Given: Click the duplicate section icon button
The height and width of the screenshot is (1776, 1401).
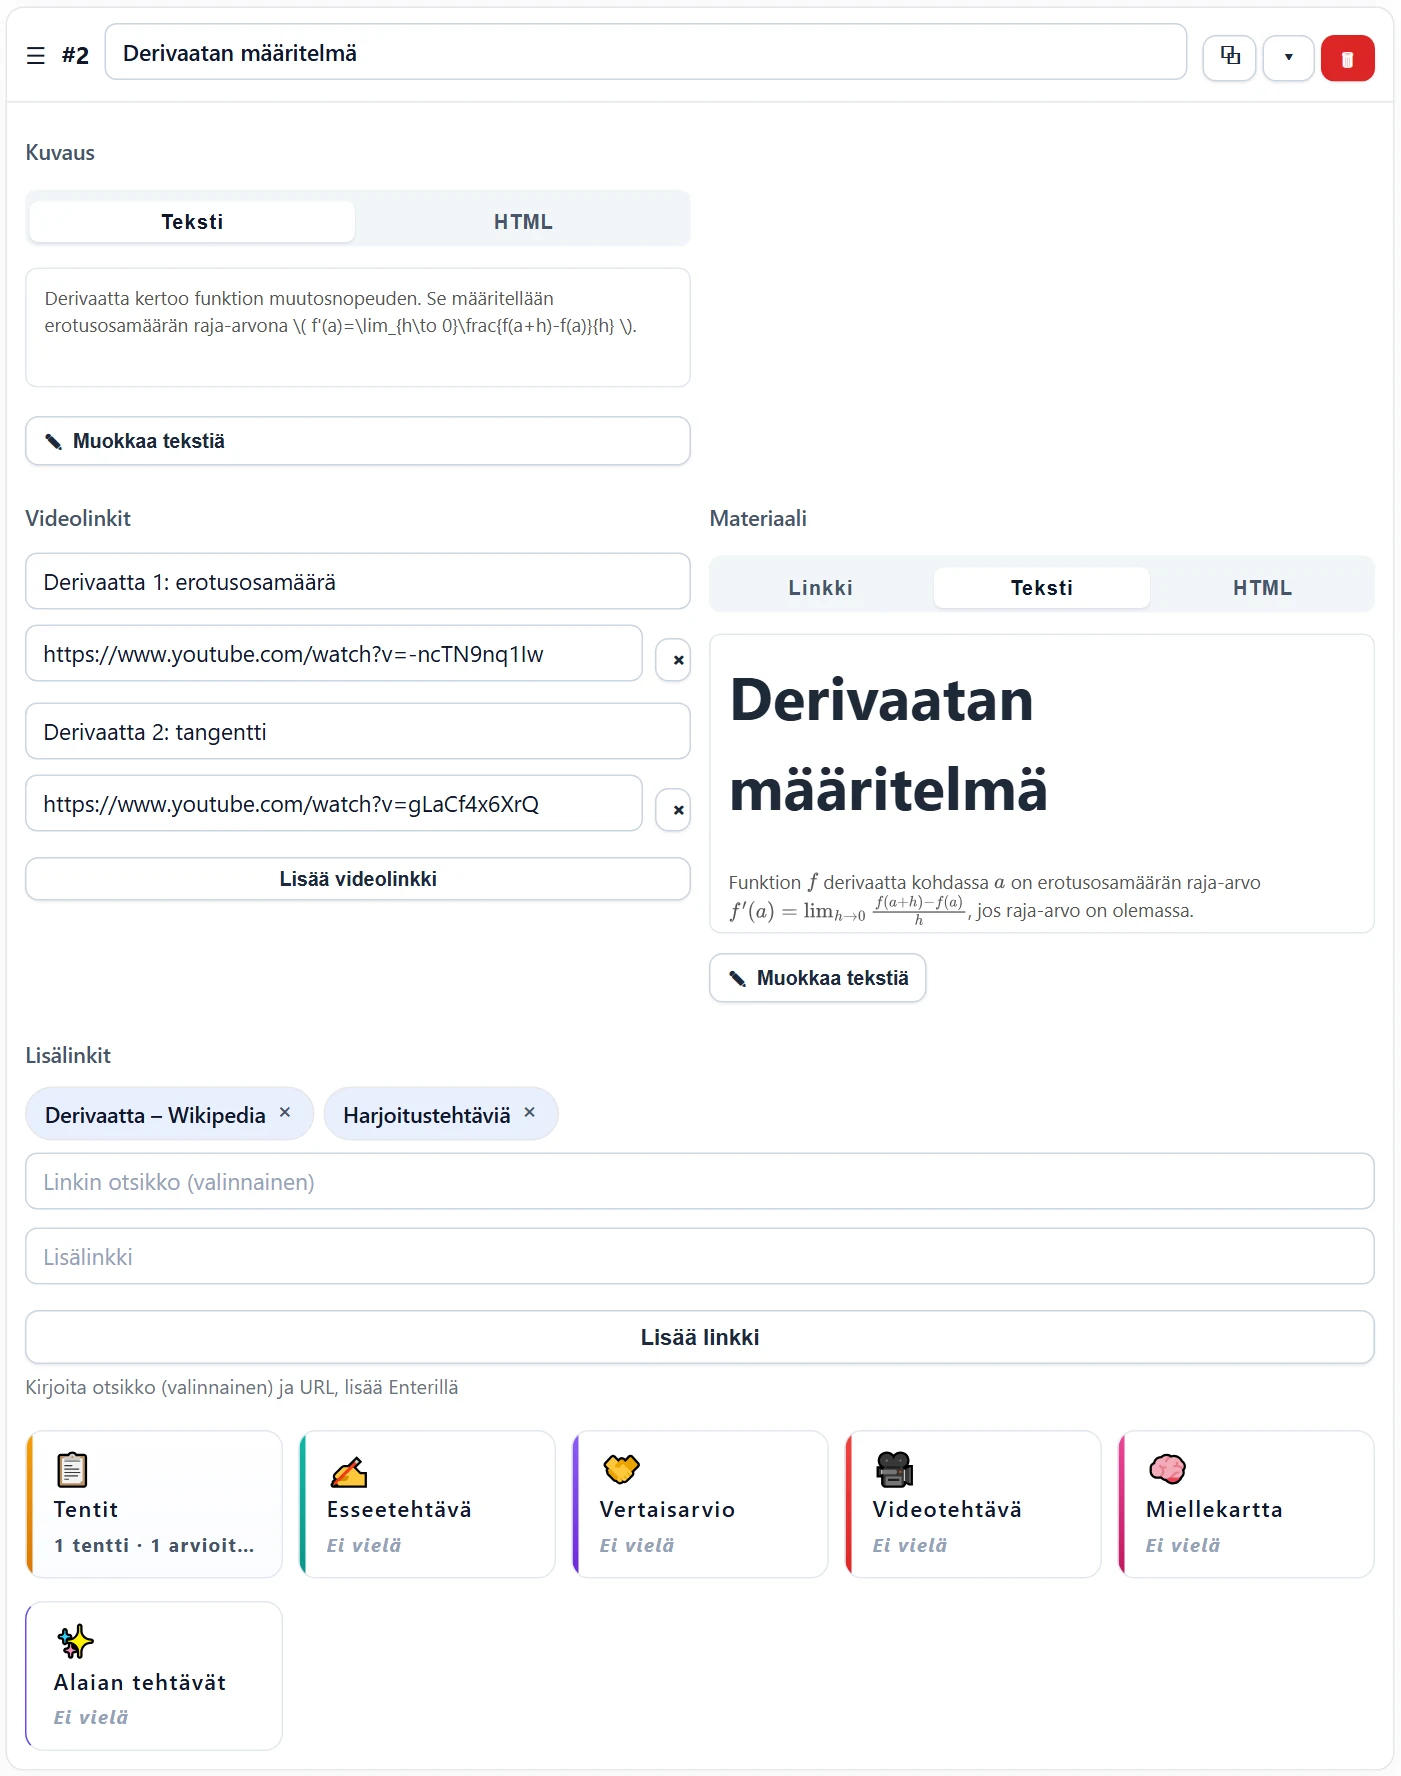Looking at the screenshot, I should [x=1229, y=57].
